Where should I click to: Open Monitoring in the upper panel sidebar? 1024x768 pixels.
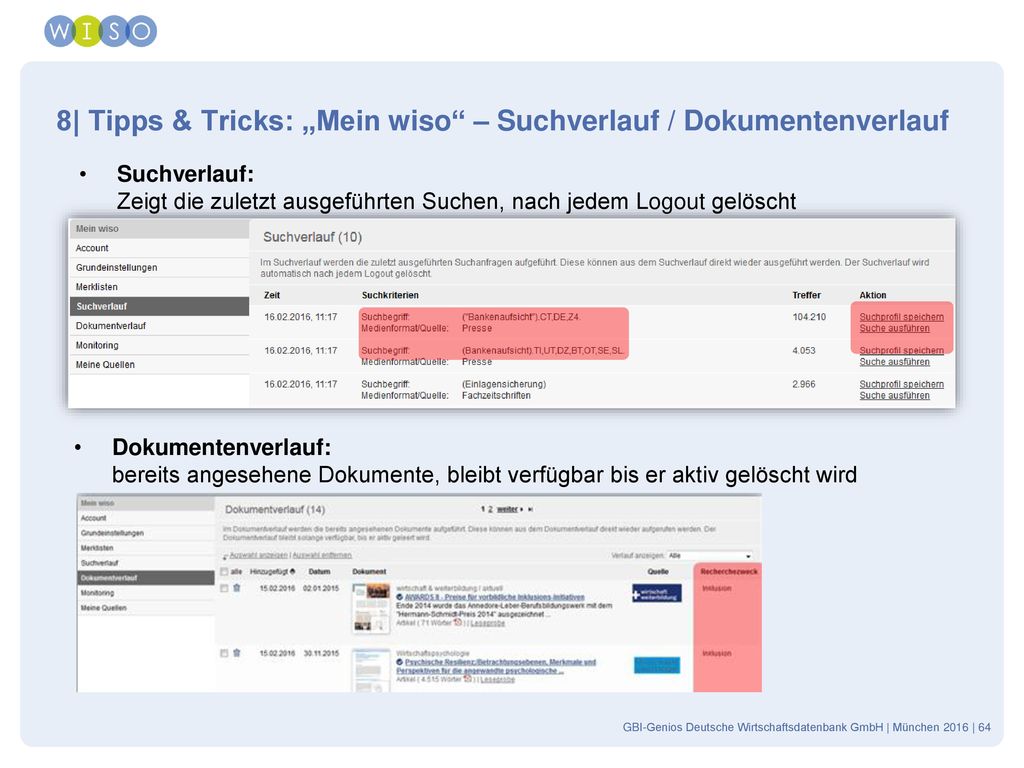tap(97, 345)
